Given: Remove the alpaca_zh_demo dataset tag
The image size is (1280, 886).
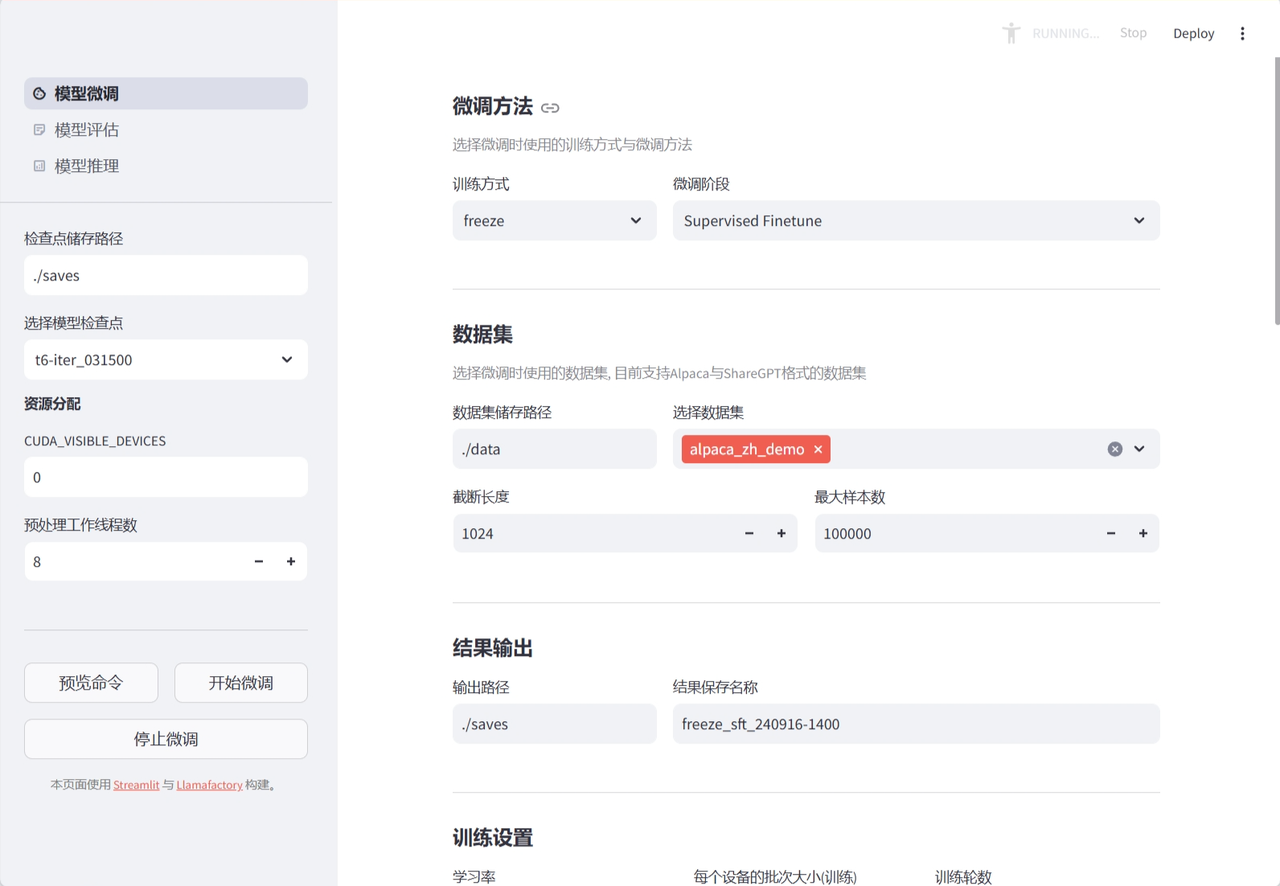Looking at the screenshot, I should pos(818,450).
